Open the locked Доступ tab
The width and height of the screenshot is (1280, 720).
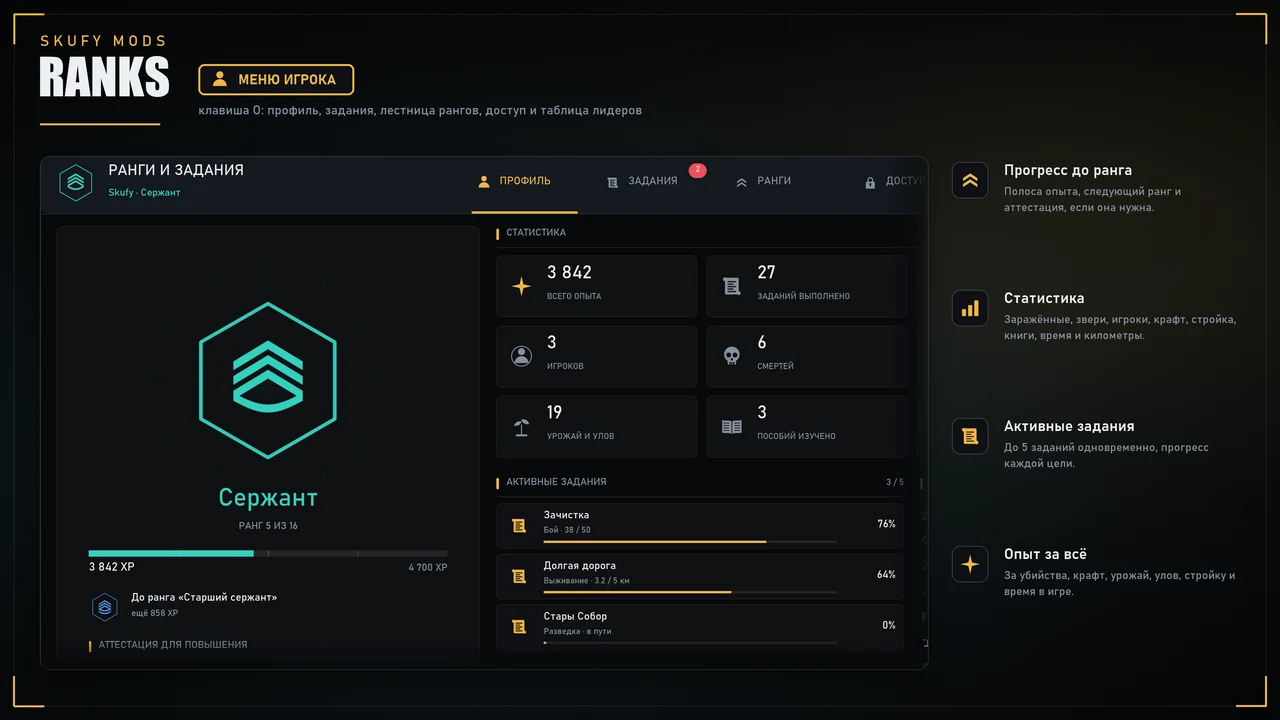point(893,182)
